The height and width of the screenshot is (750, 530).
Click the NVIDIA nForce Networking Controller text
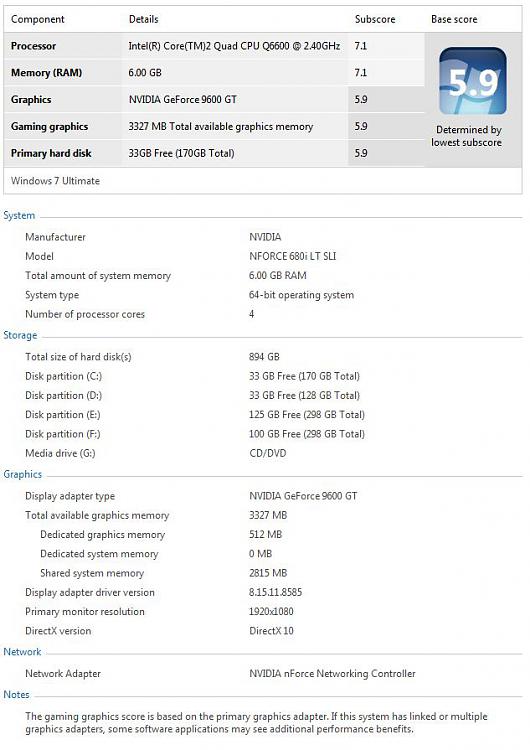pyautogui.click(x=332, y=673)
